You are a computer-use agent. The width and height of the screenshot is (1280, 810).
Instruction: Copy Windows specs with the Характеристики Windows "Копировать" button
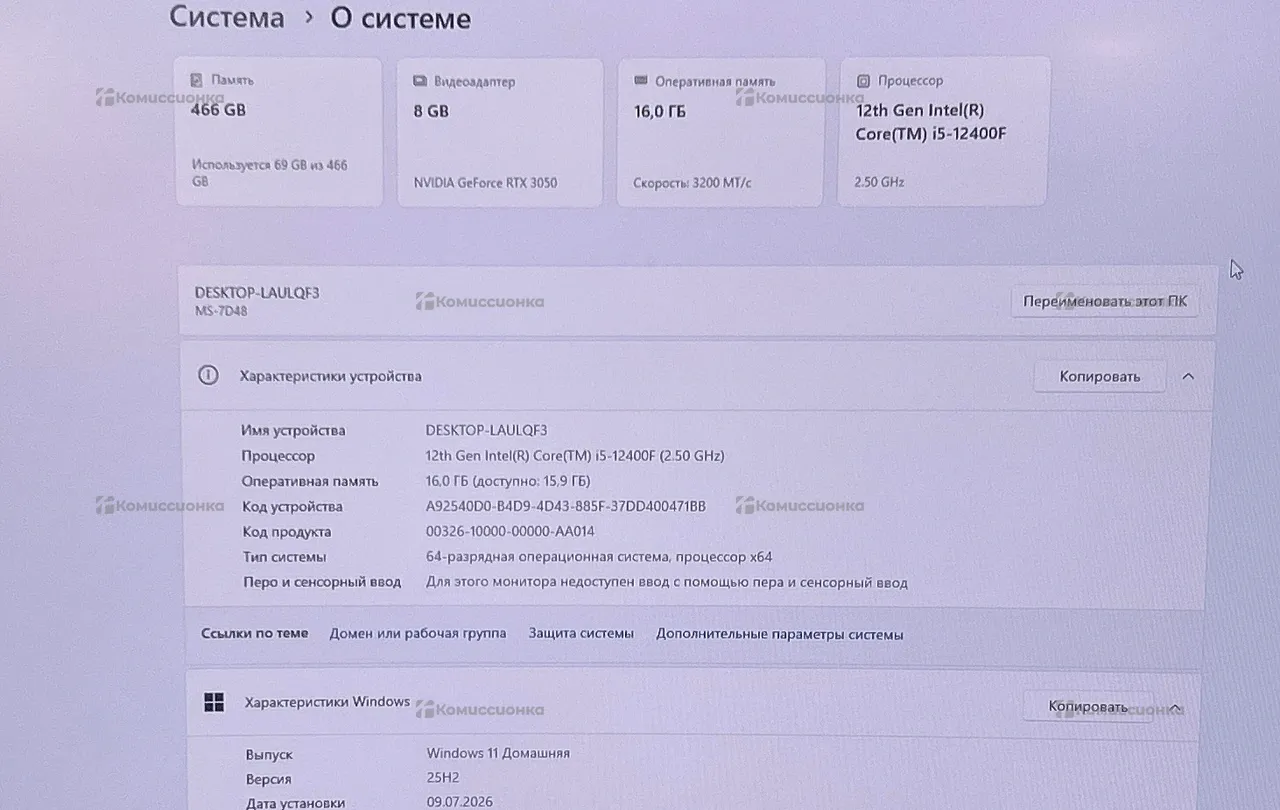pos(1088,707)
